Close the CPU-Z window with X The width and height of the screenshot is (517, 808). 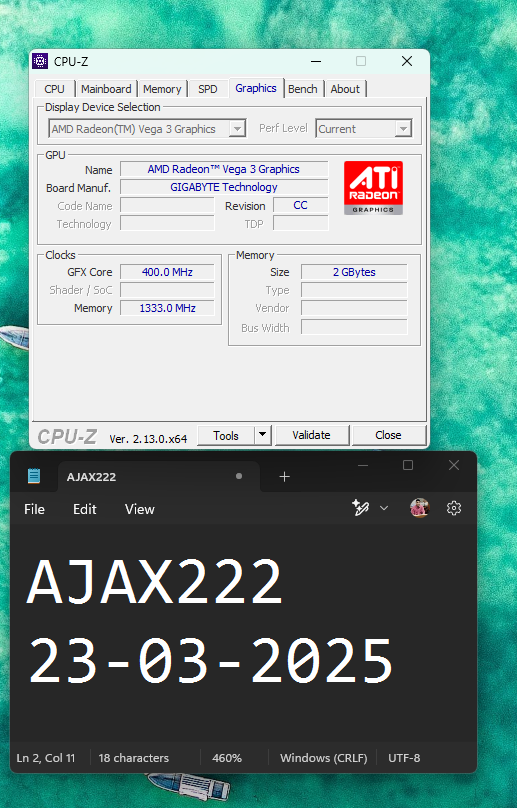tap(407, 61)
